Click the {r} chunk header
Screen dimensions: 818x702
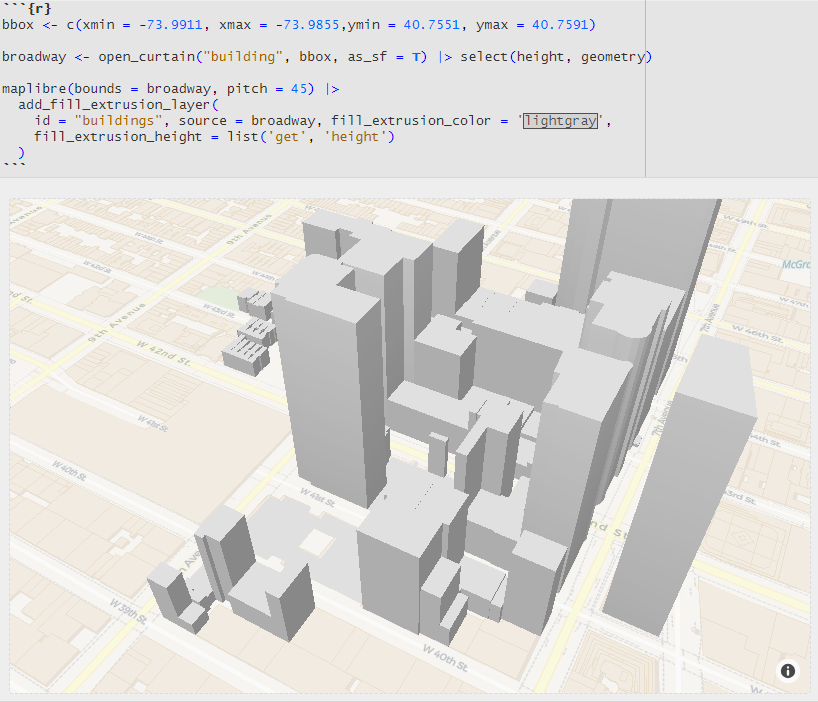click(x=39, y=8)
